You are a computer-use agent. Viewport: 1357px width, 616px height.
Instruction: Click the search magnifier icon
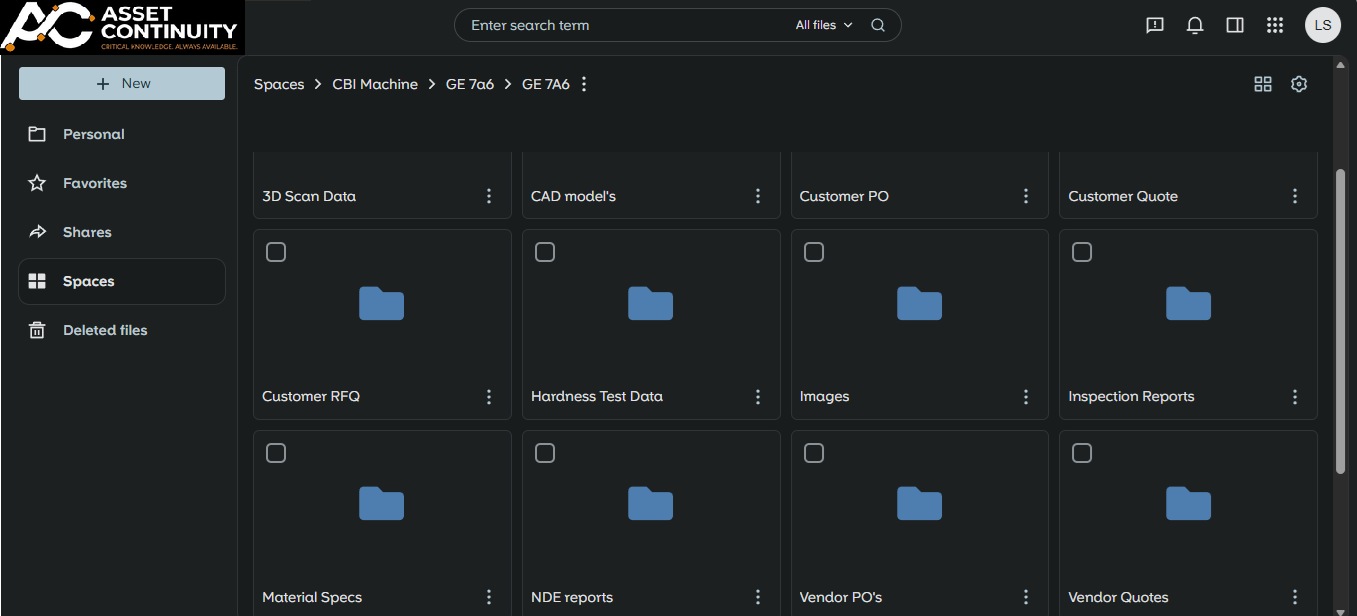(x=878, y=25)
